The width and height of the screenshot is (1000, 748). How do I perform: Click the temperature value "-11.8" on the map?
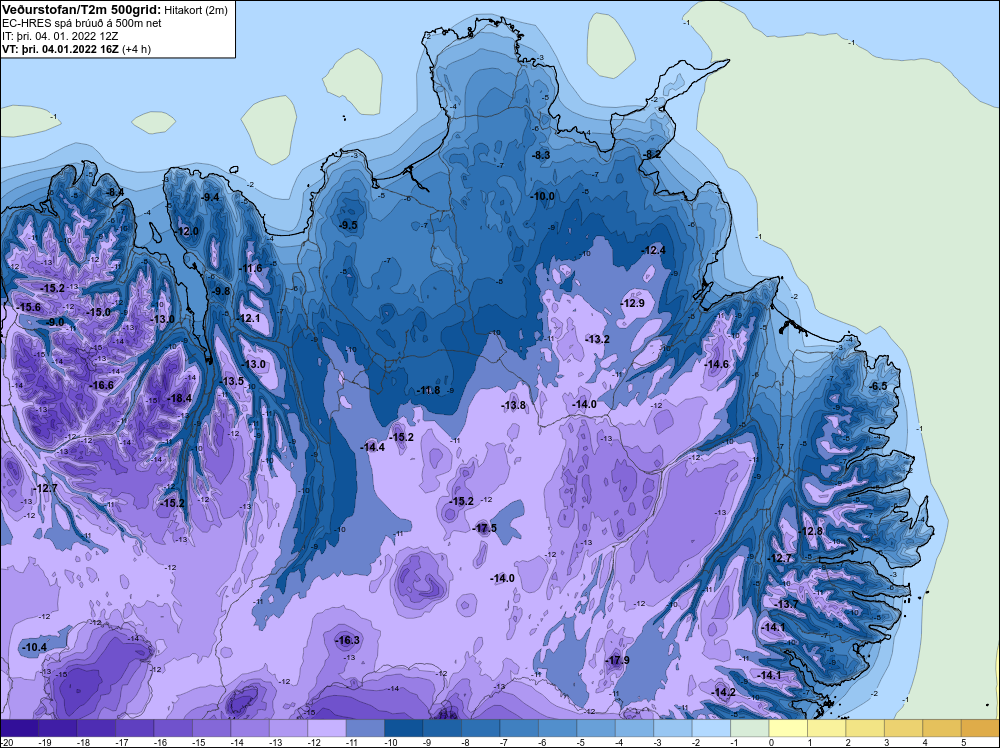click(x=428, y=390)
